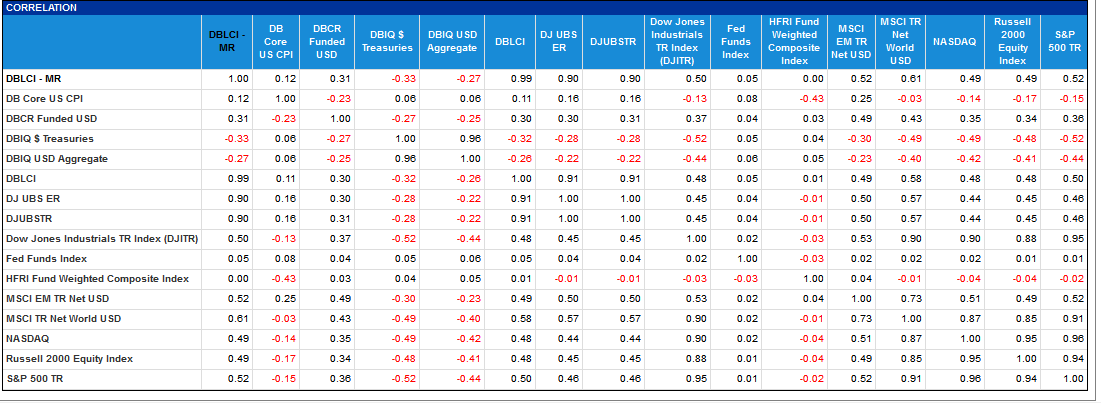Click 0.91 in the S&P 500 TR row
The width and height of the screenshot is (1101, 404).
pos(909,379)
